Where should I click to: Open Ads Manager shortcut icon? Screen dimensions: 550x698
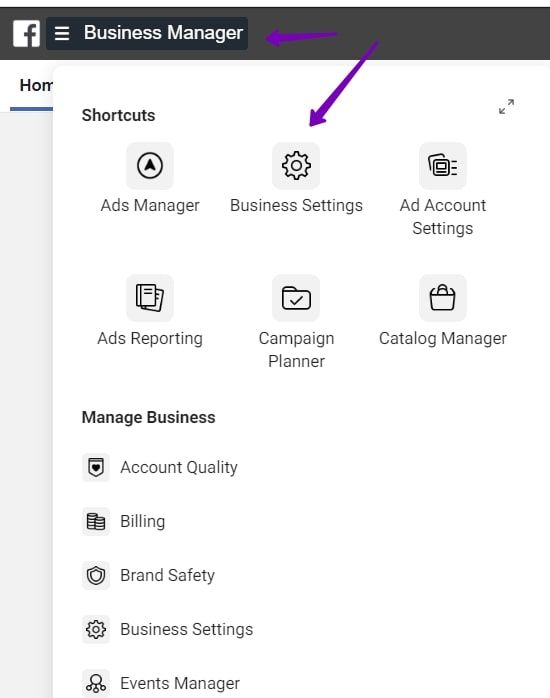coord(150,166)
